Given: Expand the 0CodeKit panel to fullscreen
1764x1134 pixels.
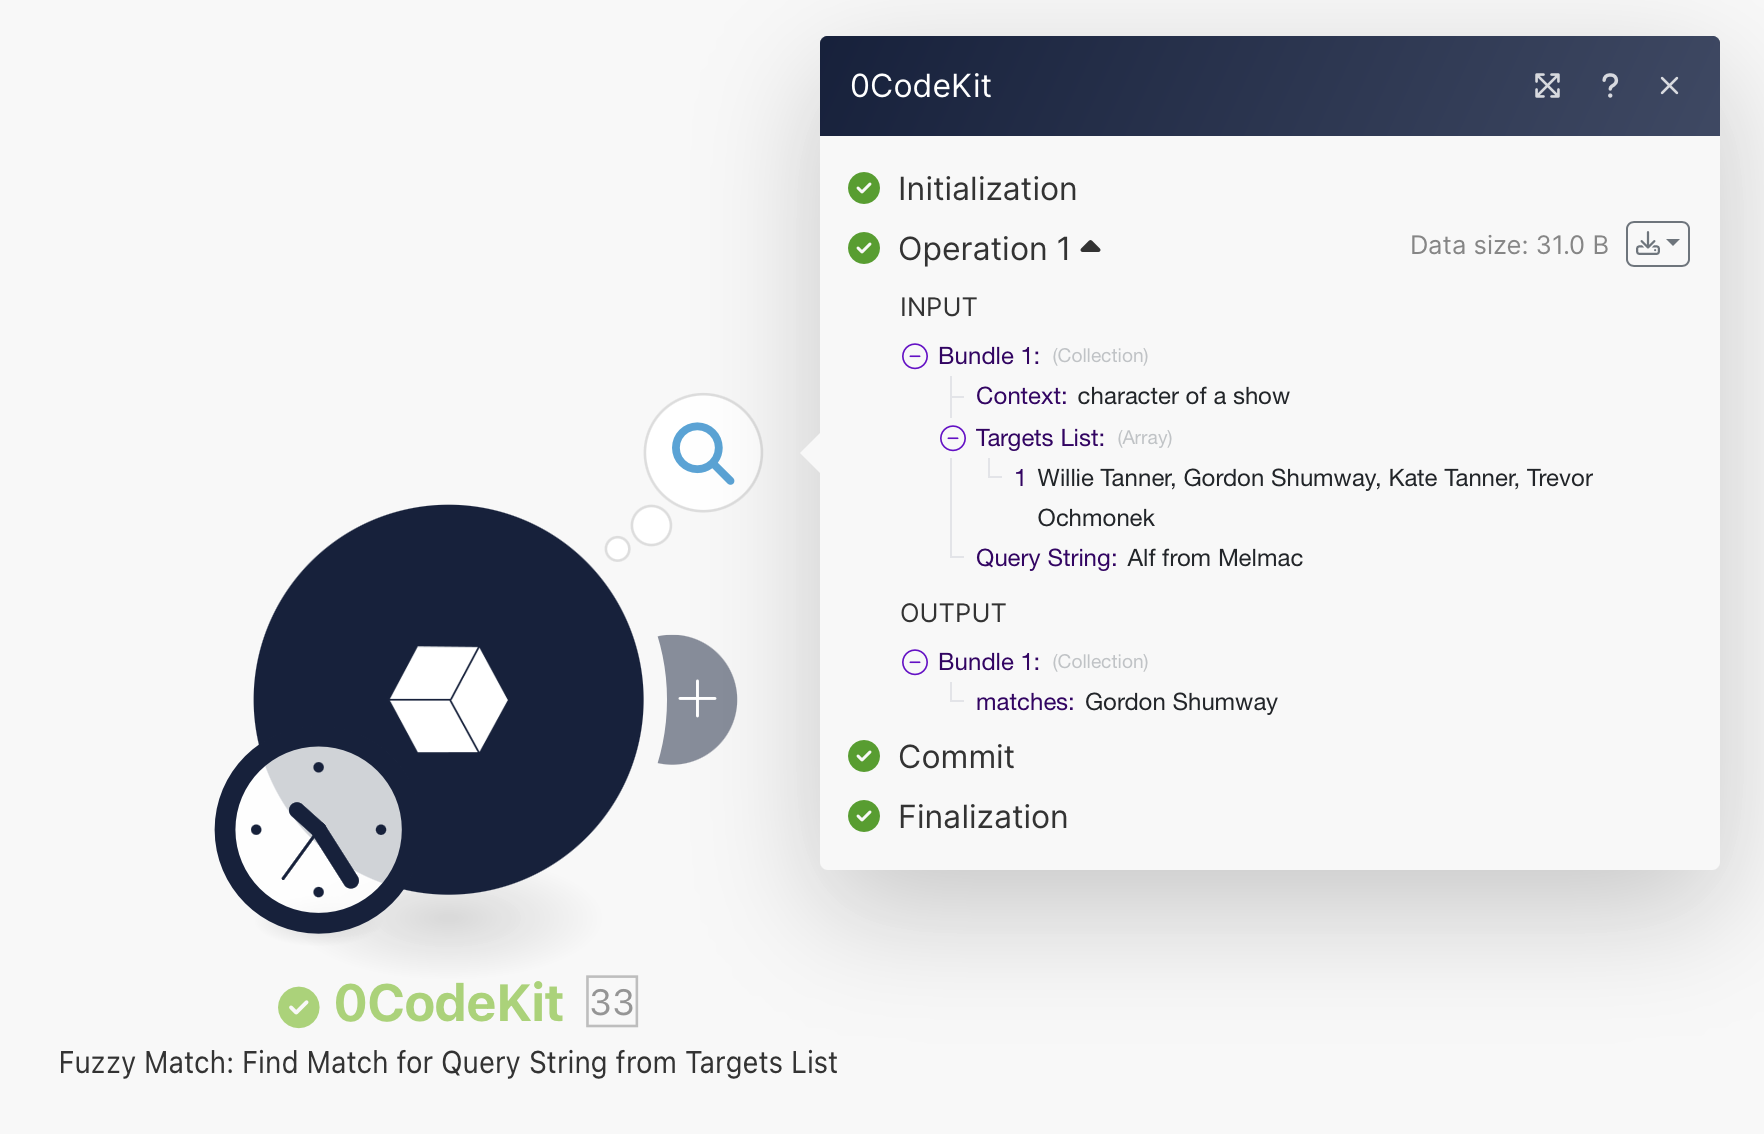Looking at the screenshot, I should [x=1547, y=86].
